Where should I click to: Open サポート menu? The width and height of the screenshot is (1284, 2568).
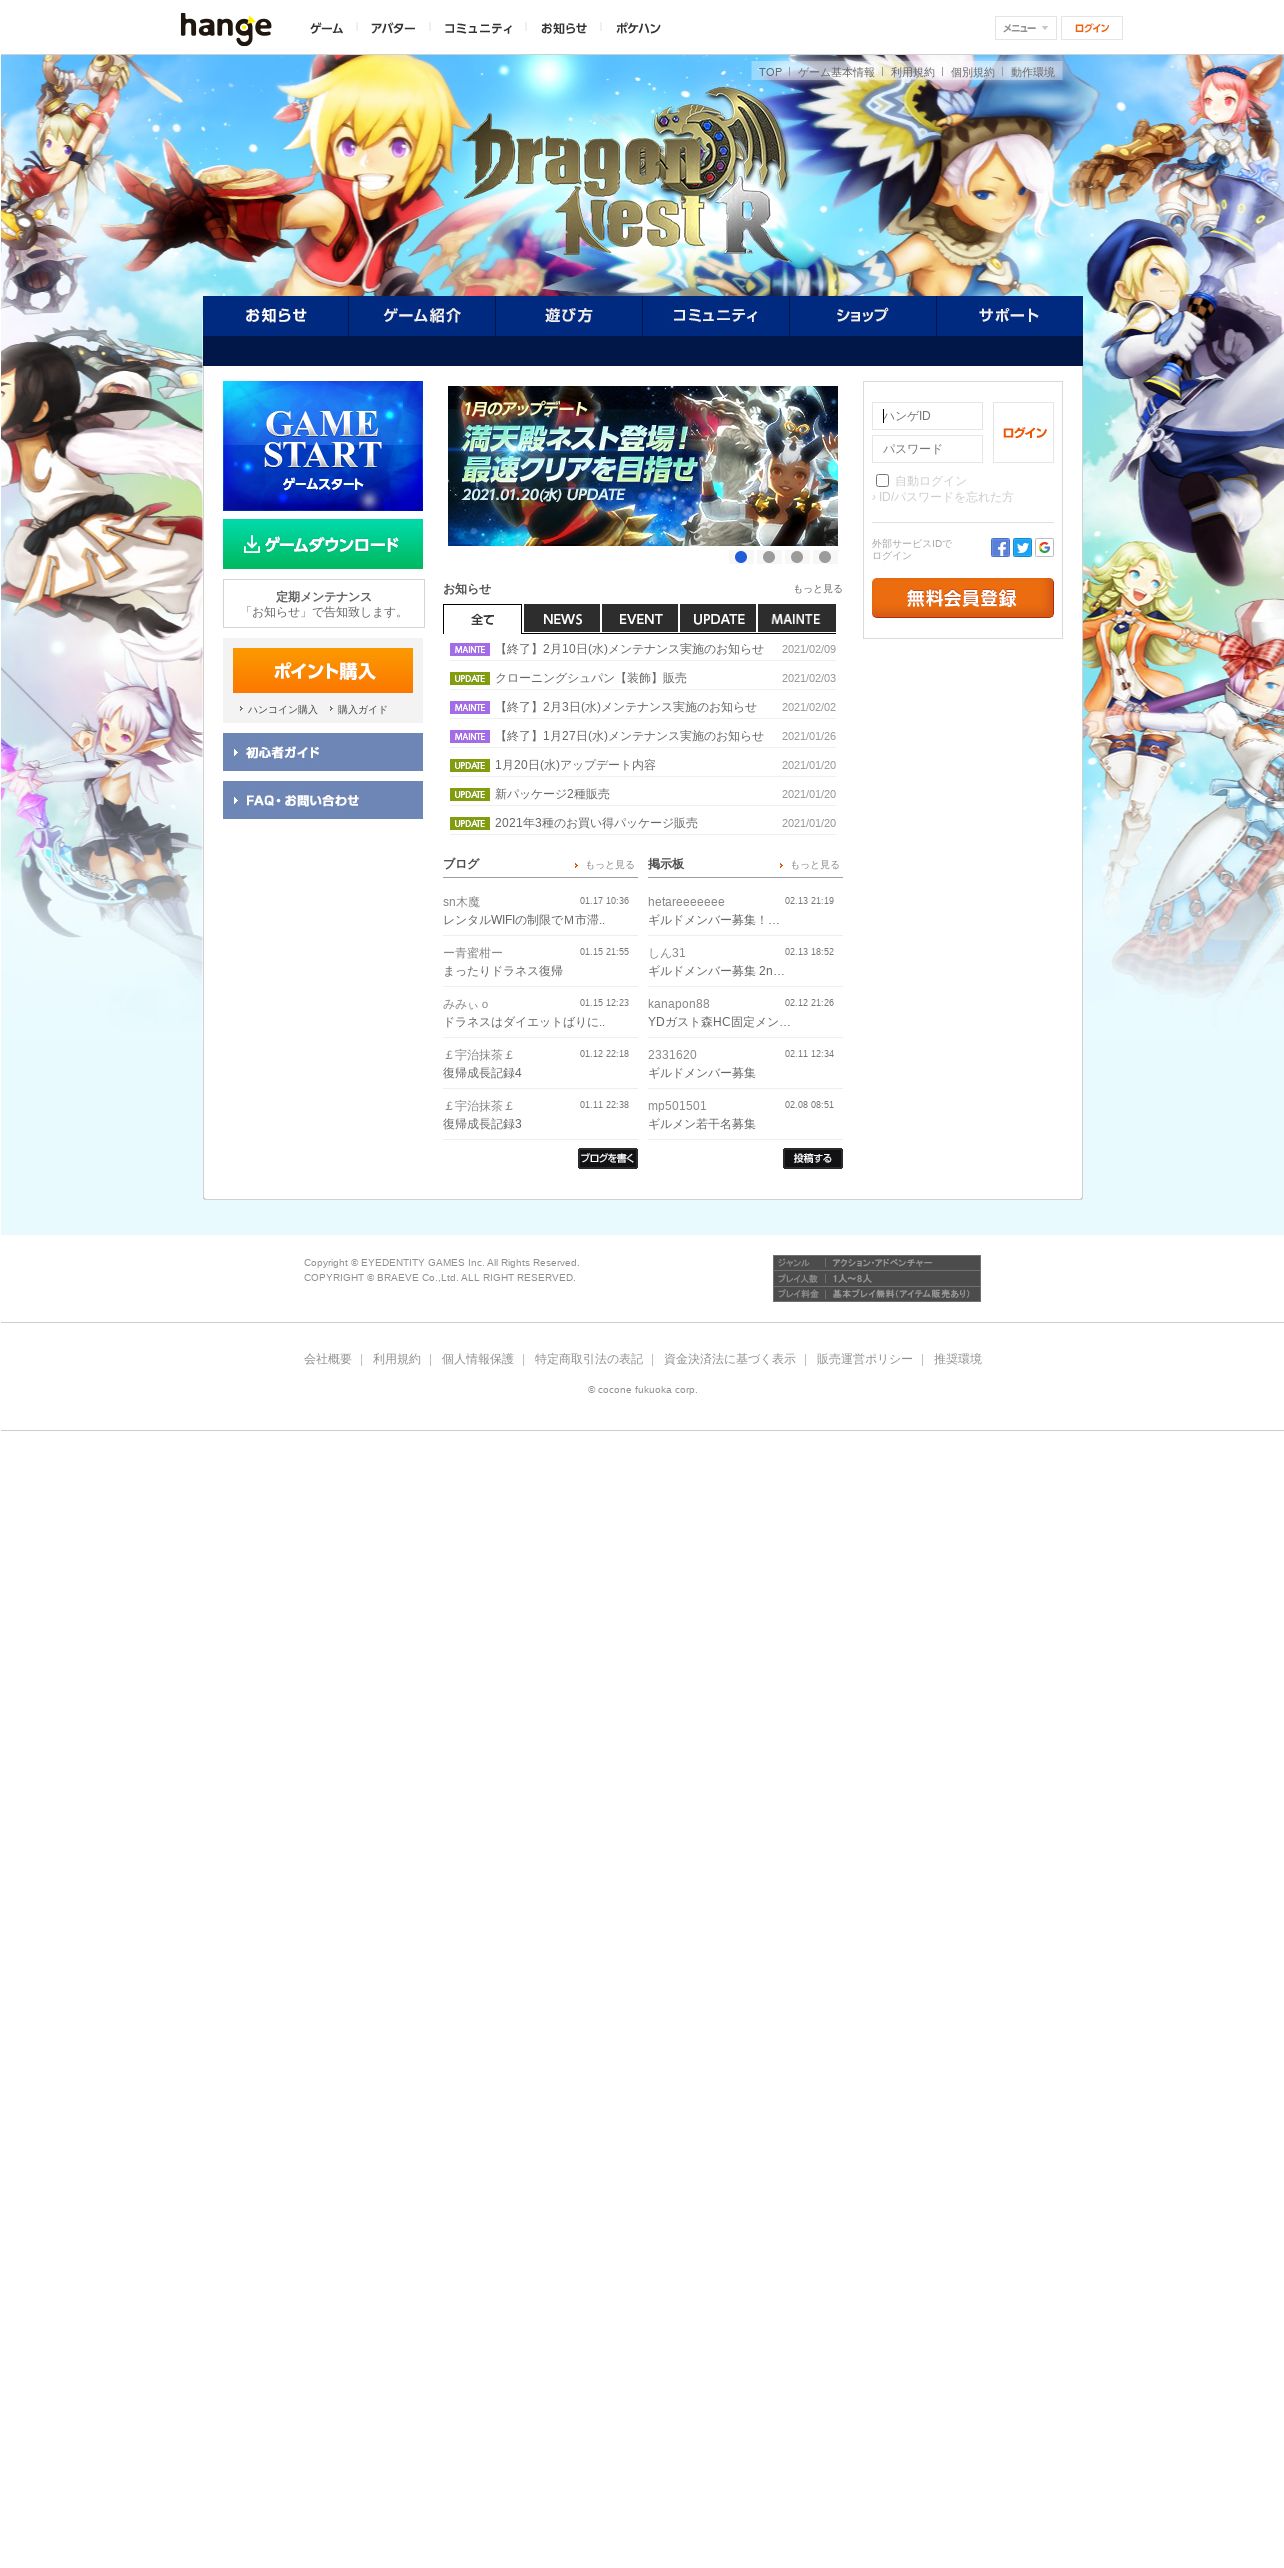point(1009,315)
